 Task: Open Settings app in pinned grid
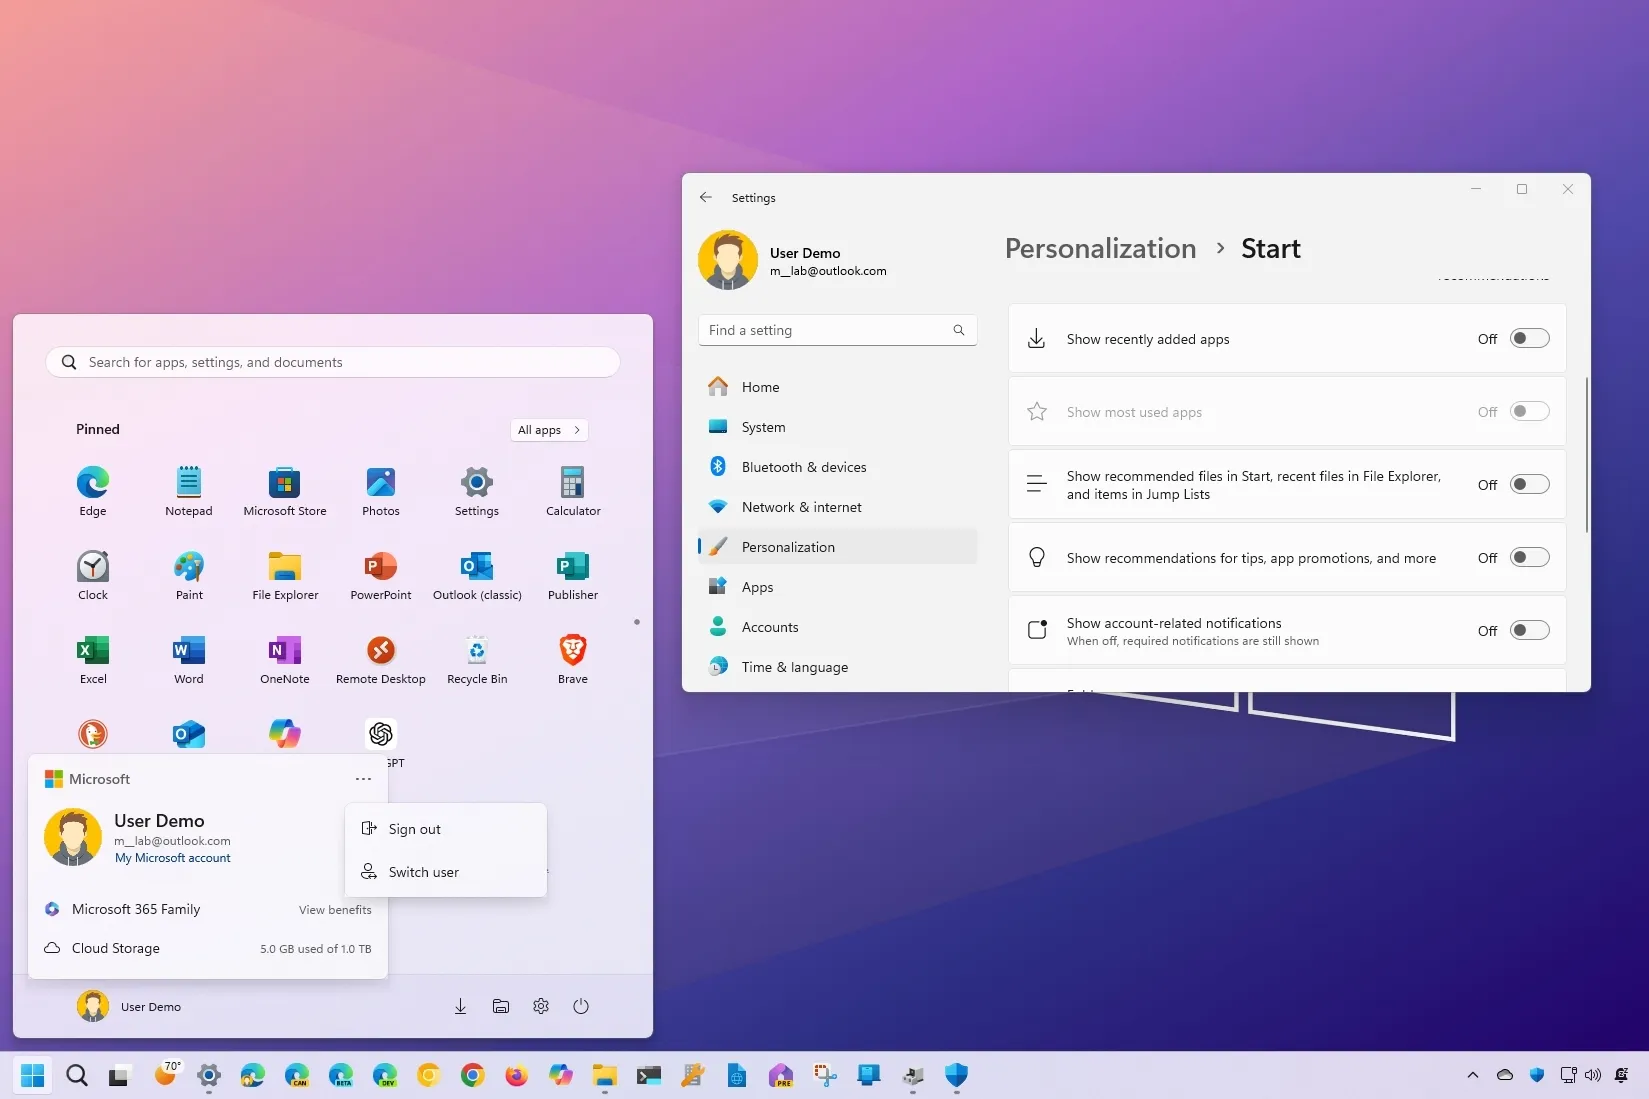pyautogui.click(x=477, y=490)
